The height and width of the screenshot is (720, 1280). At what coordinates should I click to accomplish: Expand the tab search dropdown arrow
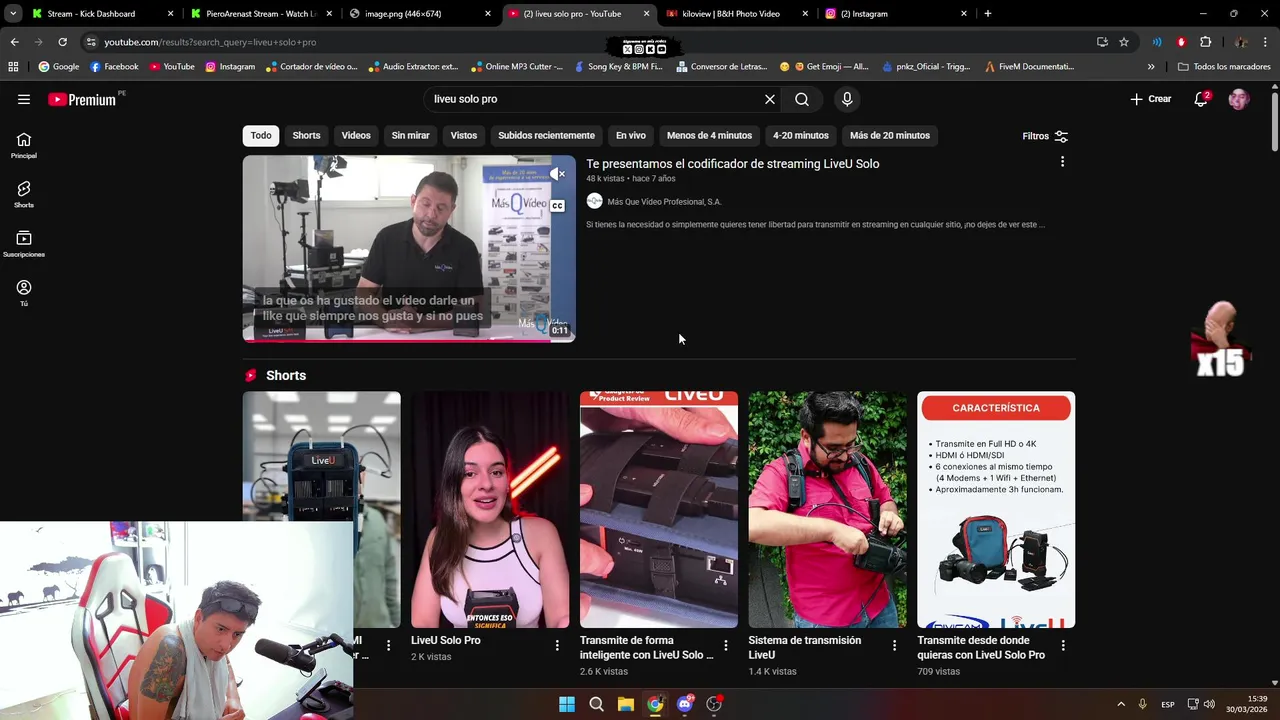(12, 14)
